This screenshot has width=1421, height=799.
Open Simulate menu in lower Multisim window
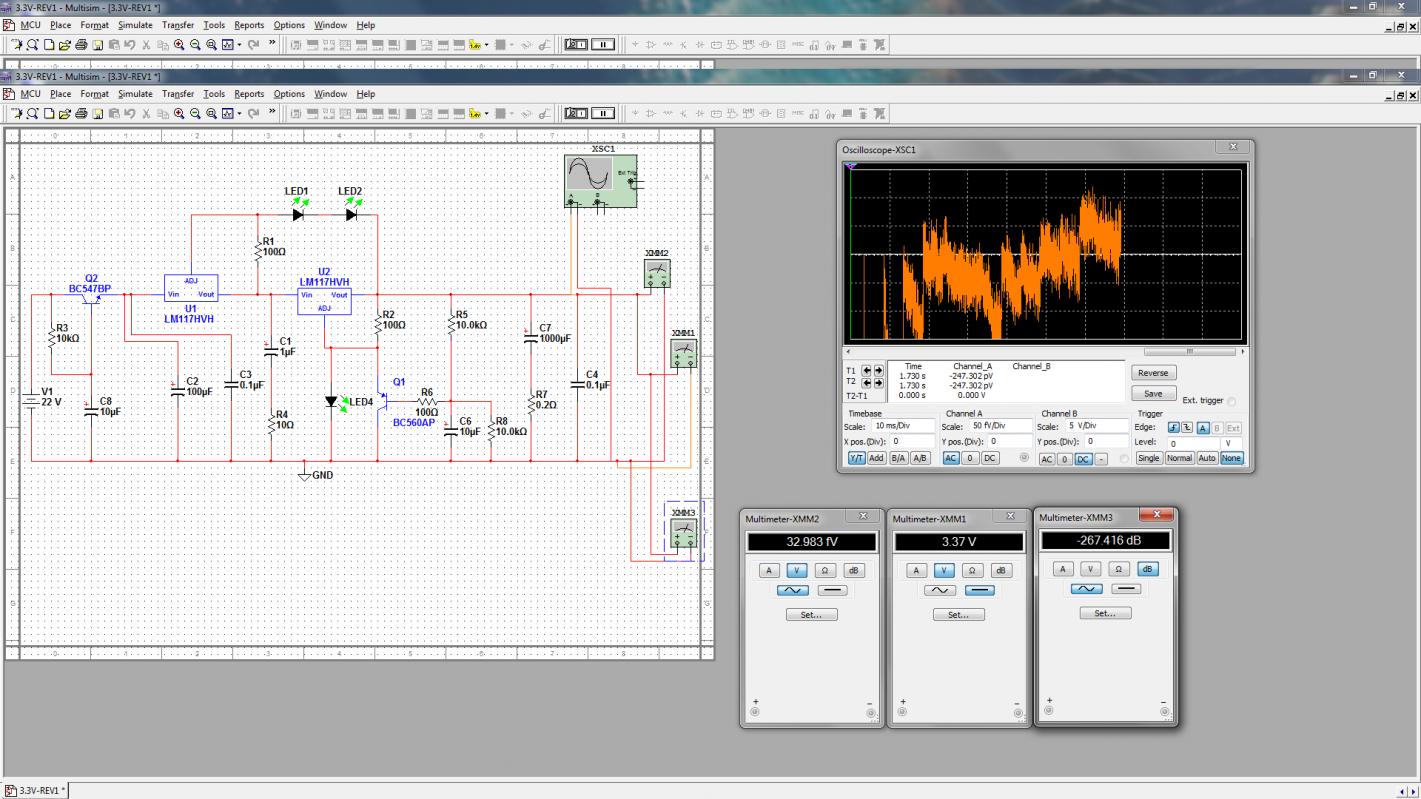(x=135, y=94)
